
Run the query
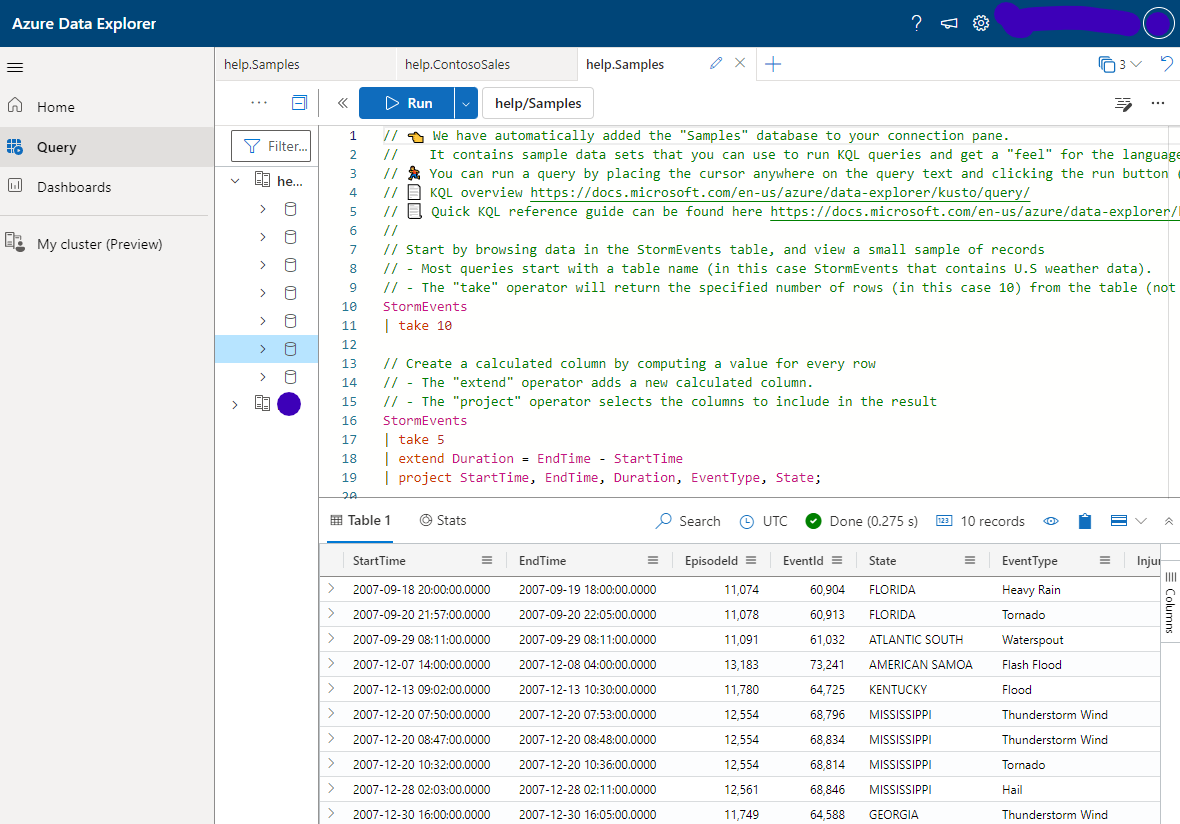coord(407,103)
